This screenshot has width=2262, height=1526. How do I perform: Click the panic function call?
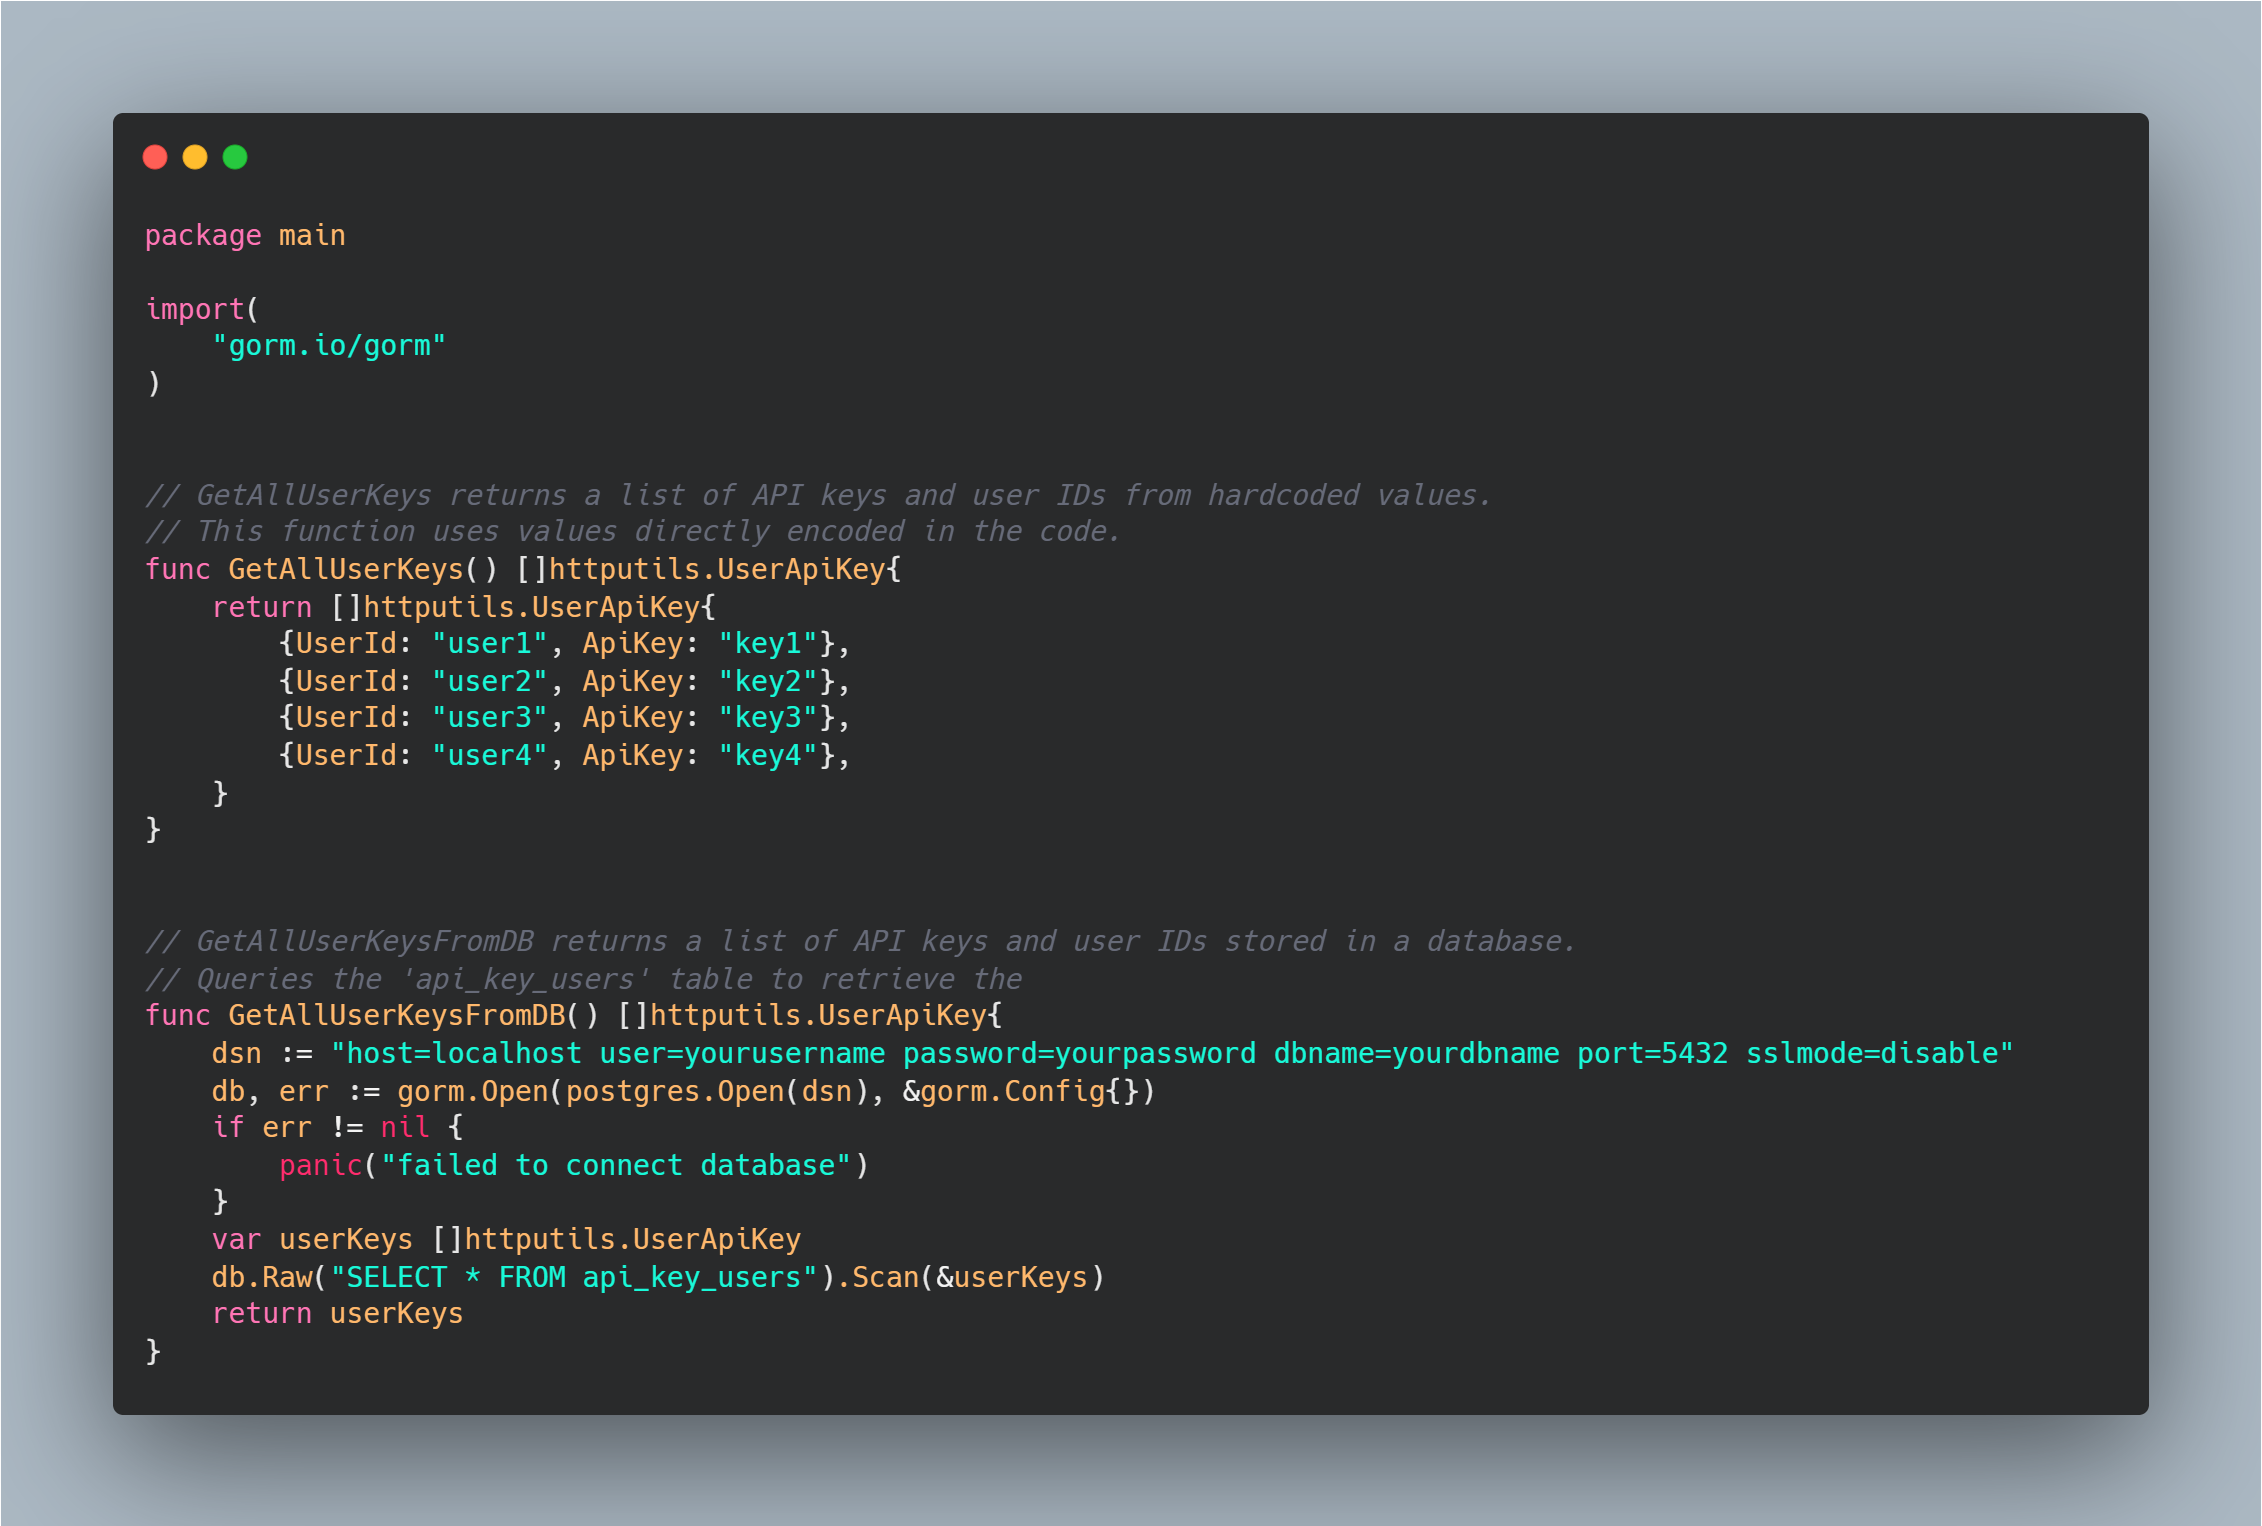tap(320, 1166)
